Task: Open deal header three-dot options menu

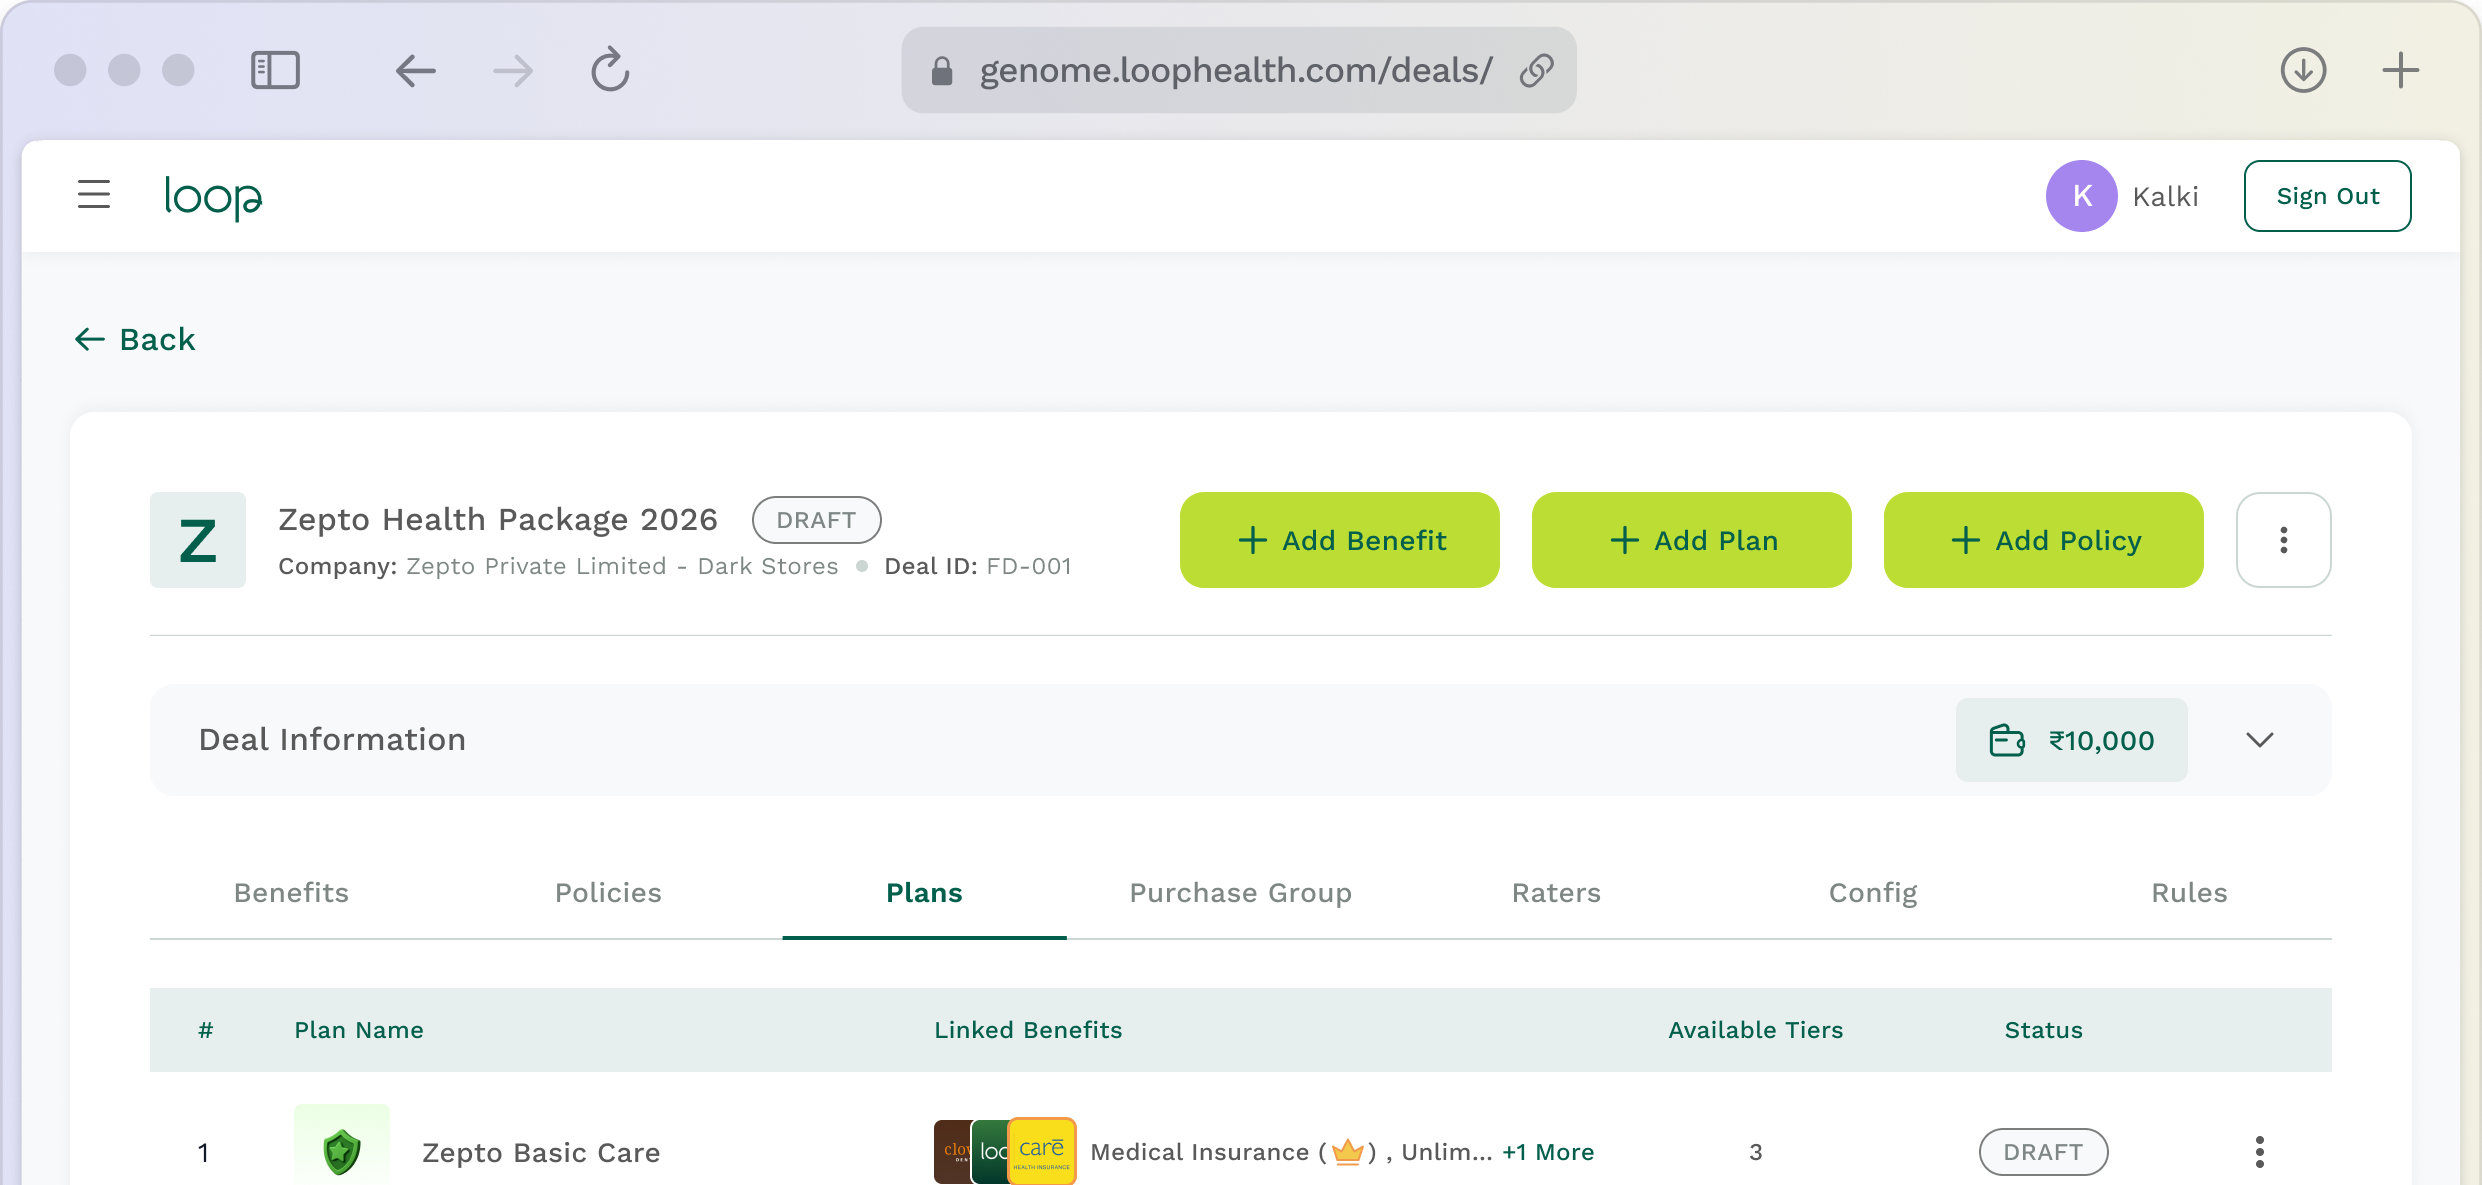Action: tap(2284, 540)
